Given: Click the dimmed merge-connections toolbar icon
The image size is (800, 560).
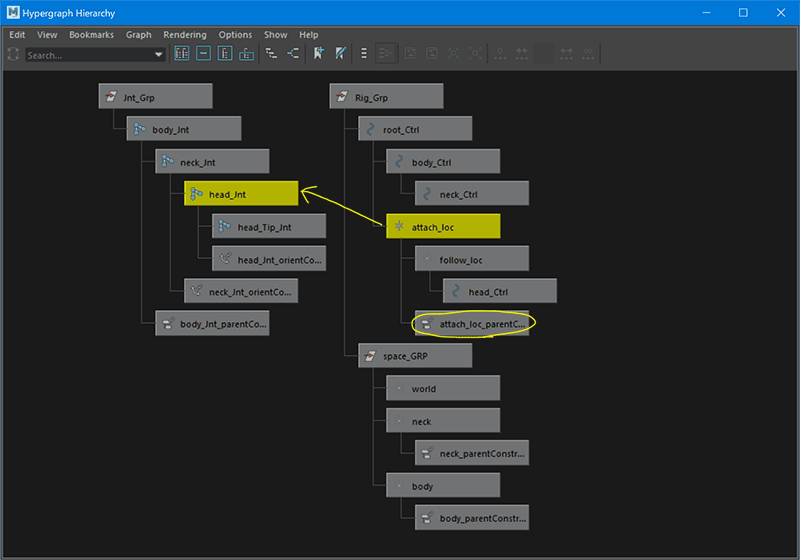Looking at the screenshot, I should 385,53.
